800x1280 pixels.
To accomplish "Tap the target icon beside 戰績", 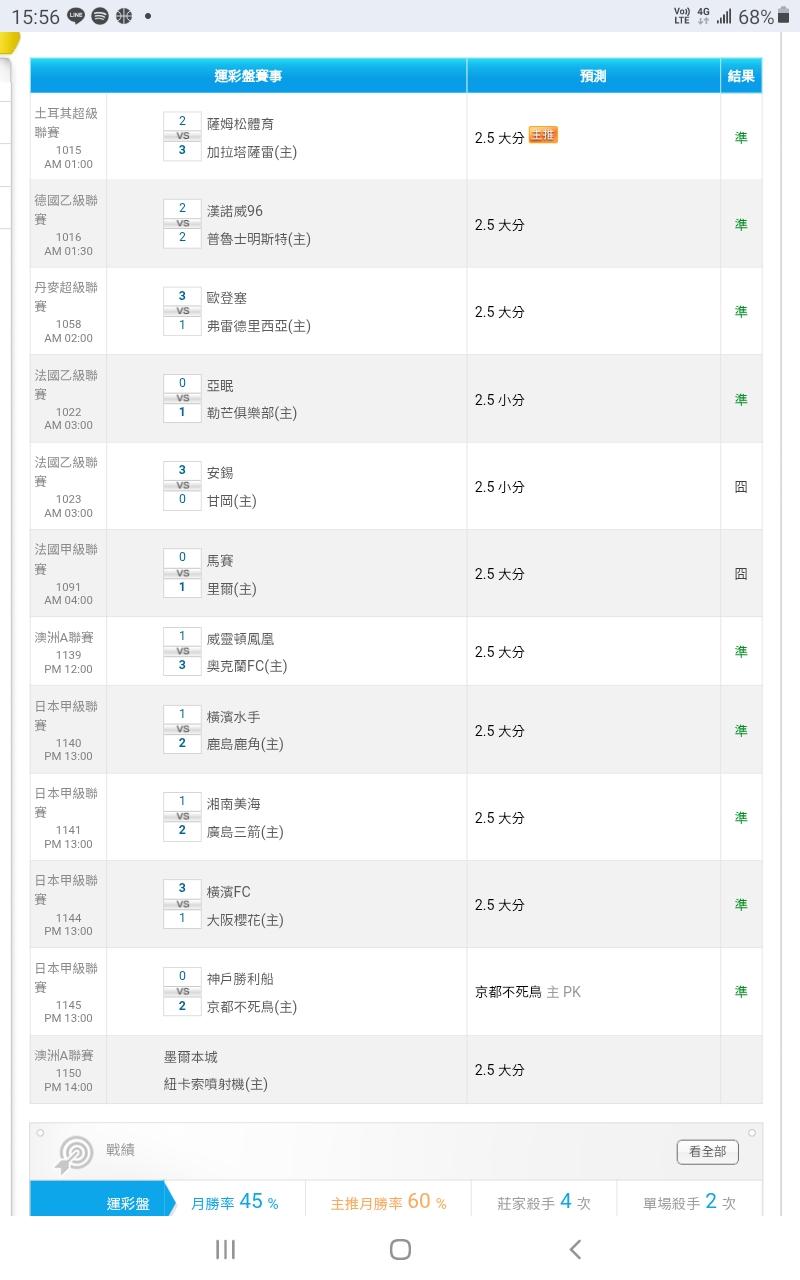I will pos(75,1154).
